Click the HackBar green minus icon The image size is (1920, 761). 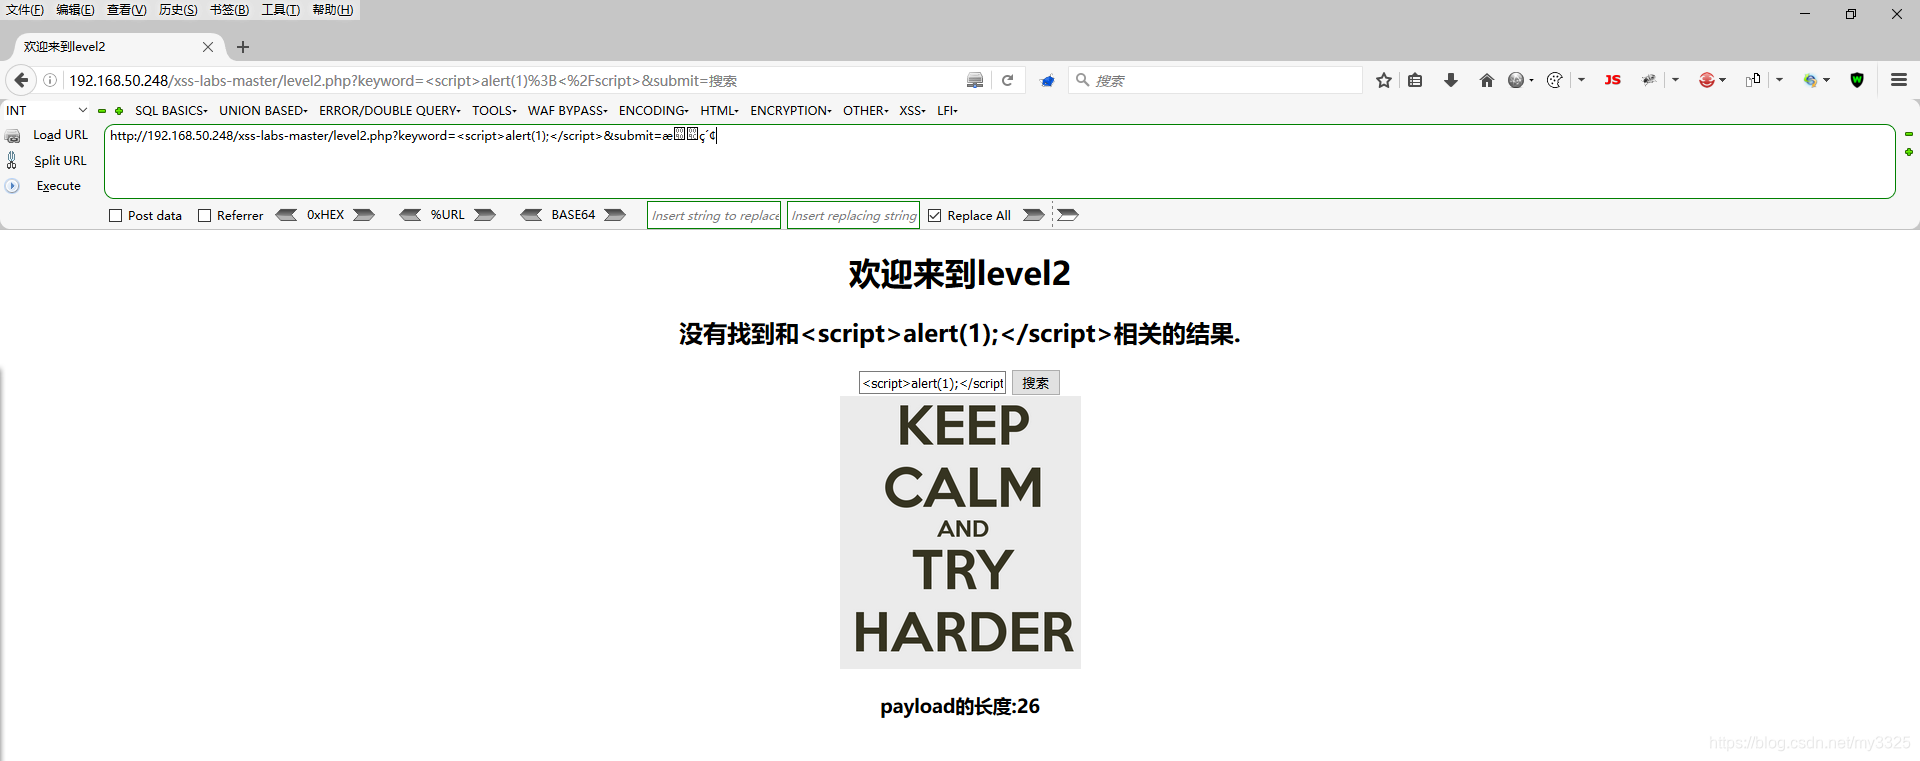click(x=102, y=111)
